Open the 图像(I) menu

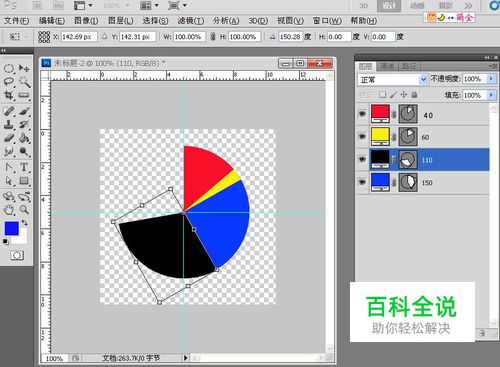[86, 21]
